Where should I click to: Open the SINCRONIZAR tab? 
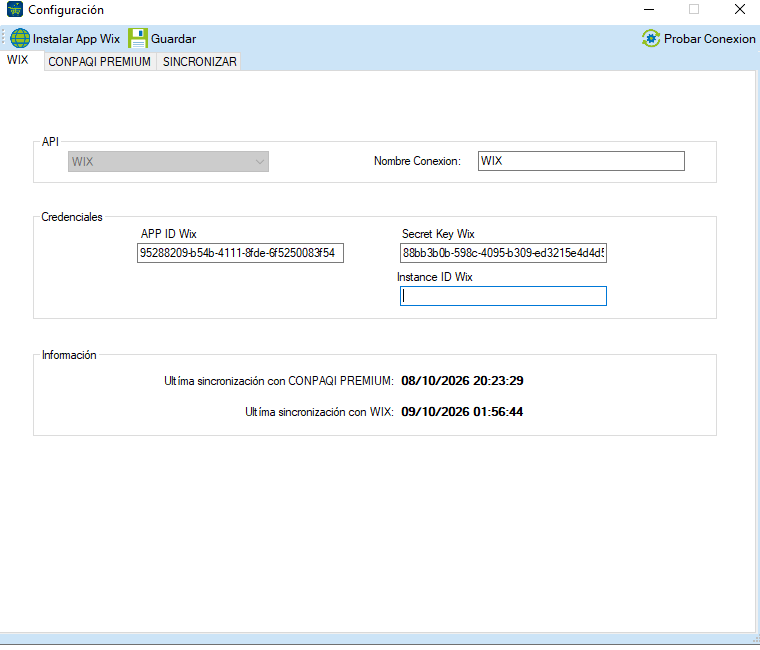pyautogui.click(x=200, y=62)
